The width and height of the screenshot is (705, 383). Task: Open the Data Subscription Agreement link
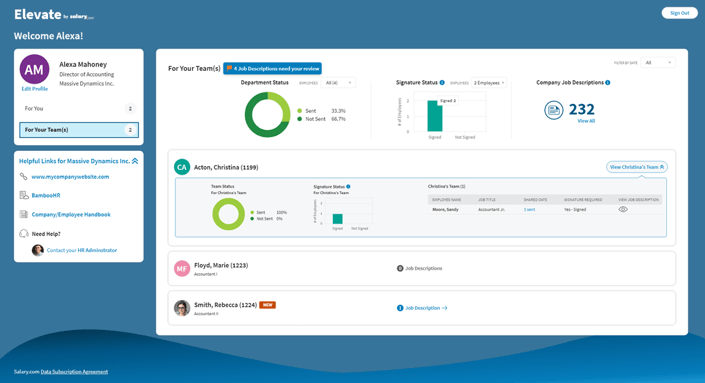pyautogui.click(x=74, y=372)
